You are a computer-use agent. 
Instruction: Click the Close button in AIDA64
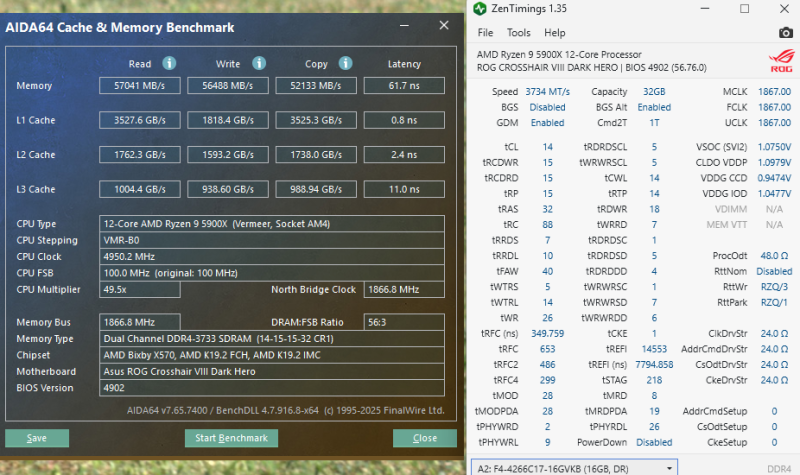[424, 438]
